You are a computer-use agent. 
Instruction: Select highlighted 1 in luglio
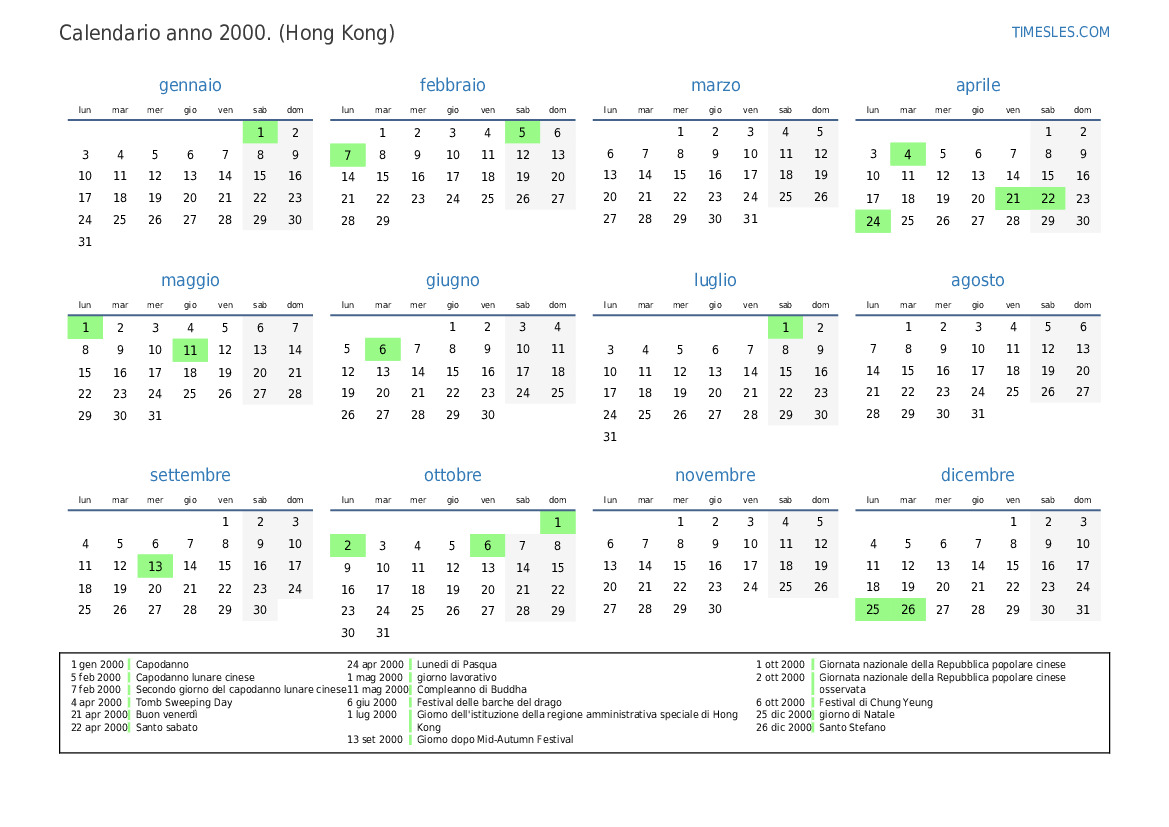(x=785, y=327)
